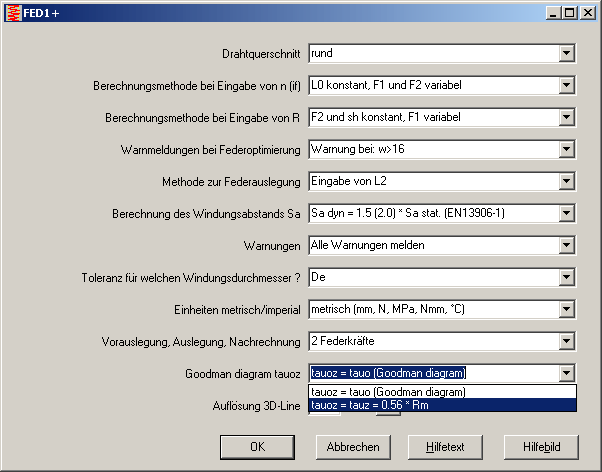The image size is (602, 472).
Task: Open the Warnungen dropdown
Action: (x=567, y=245)
